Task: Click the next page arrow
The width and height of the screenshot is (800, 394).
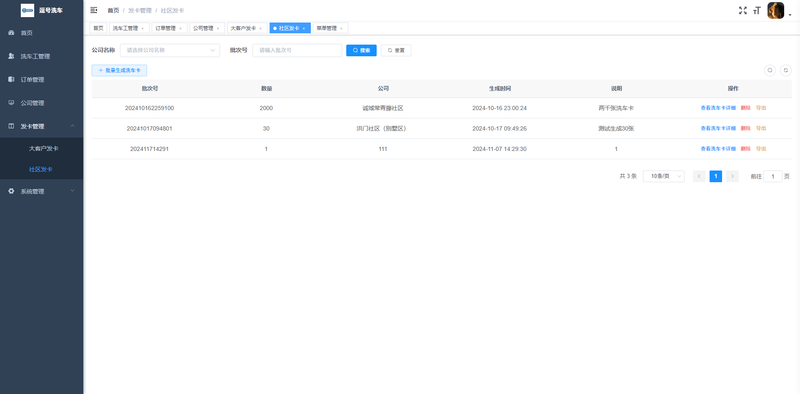Action: (x=732, y=176)
